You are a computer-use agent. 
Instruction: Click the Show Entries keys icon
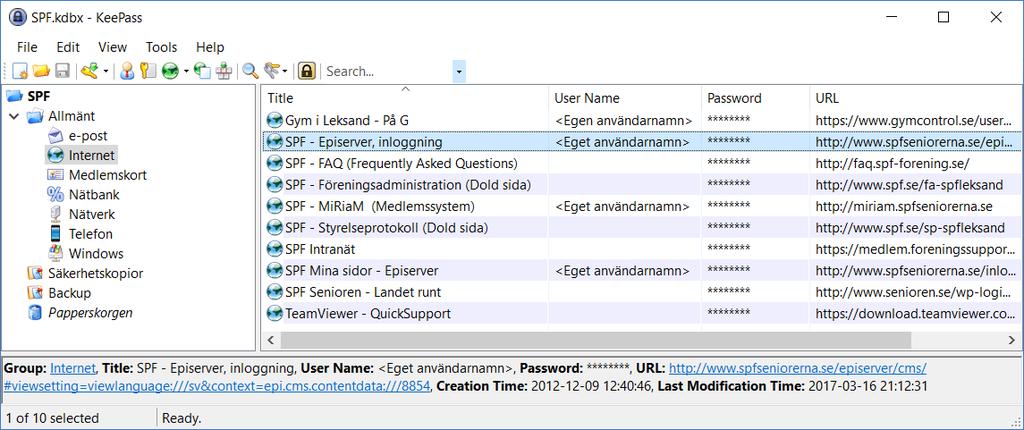point(271,71)
